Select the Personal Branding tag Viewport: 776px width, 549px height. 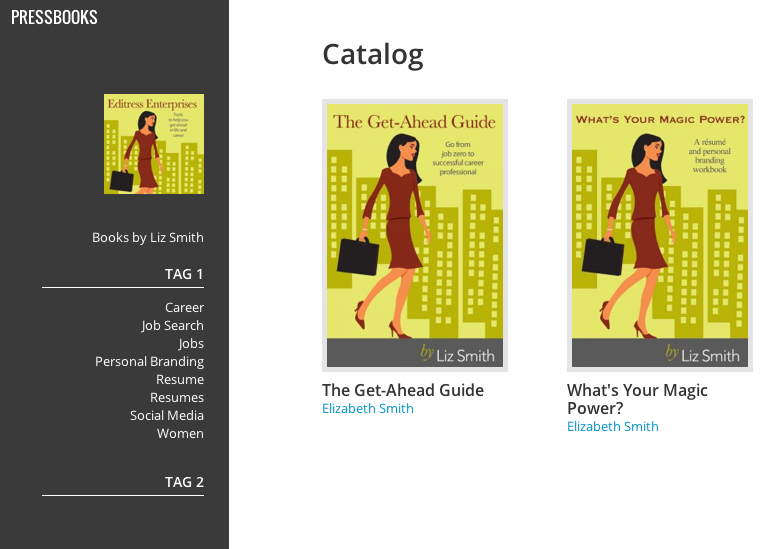(149, 361)
